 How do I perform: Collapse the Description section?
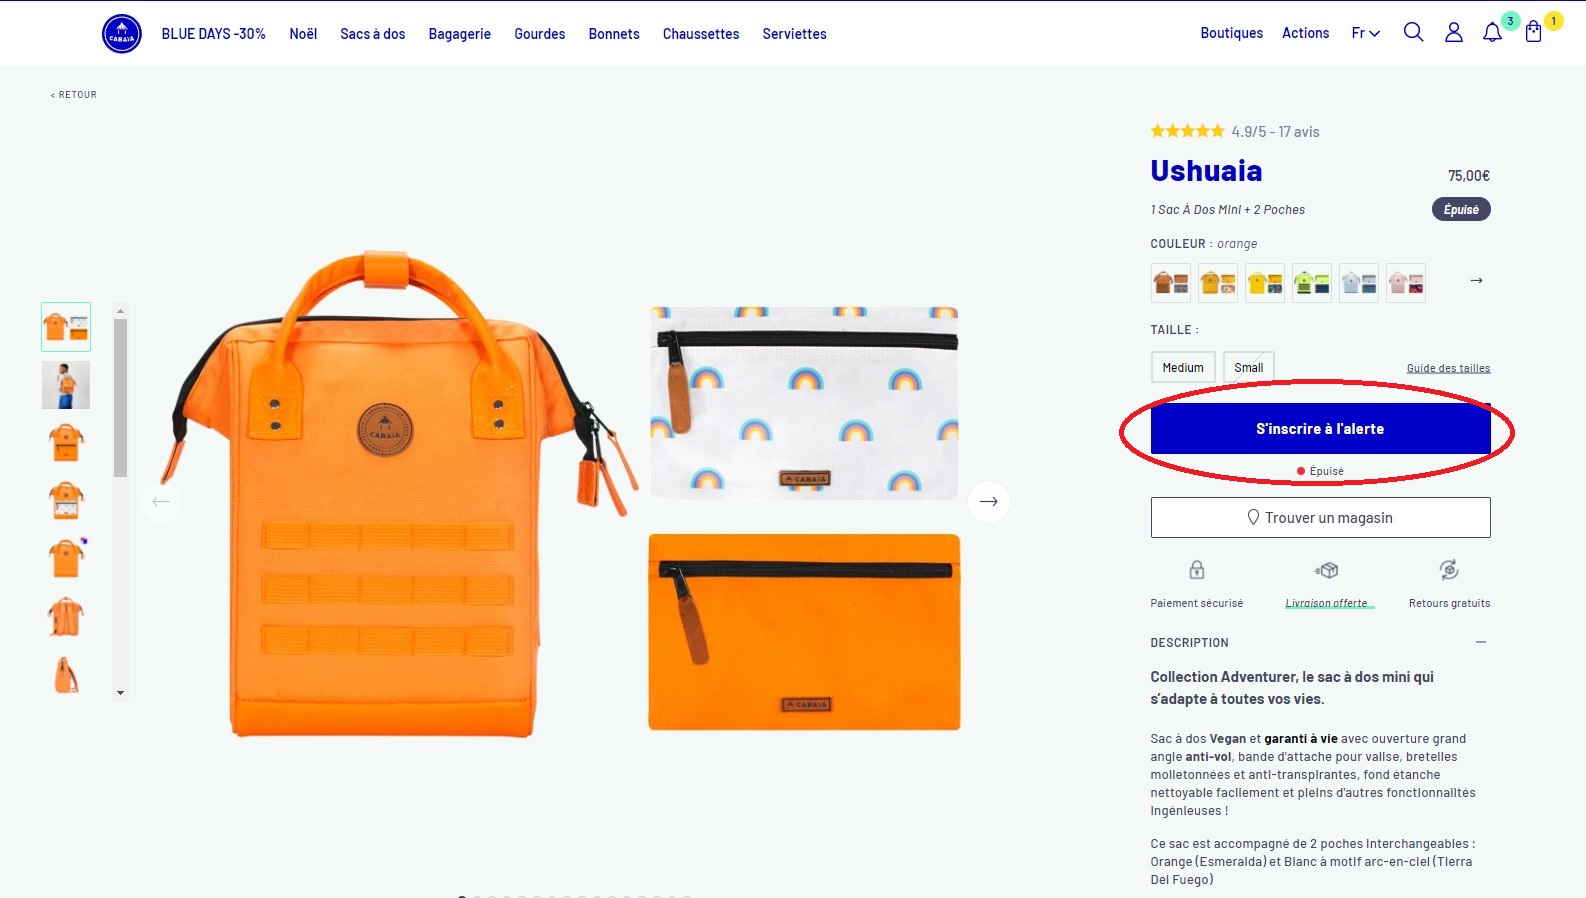[1481, 642]
